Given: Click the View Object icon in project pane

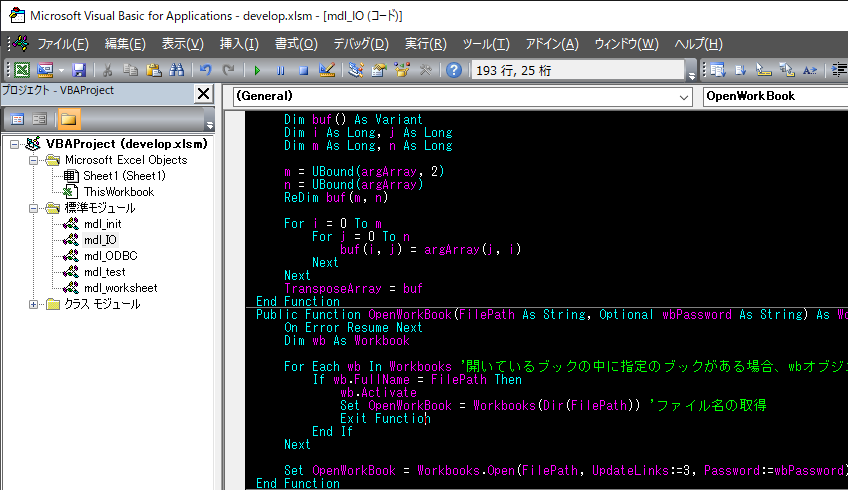Looking at the screenshot, I should click(x=39, y=119).
